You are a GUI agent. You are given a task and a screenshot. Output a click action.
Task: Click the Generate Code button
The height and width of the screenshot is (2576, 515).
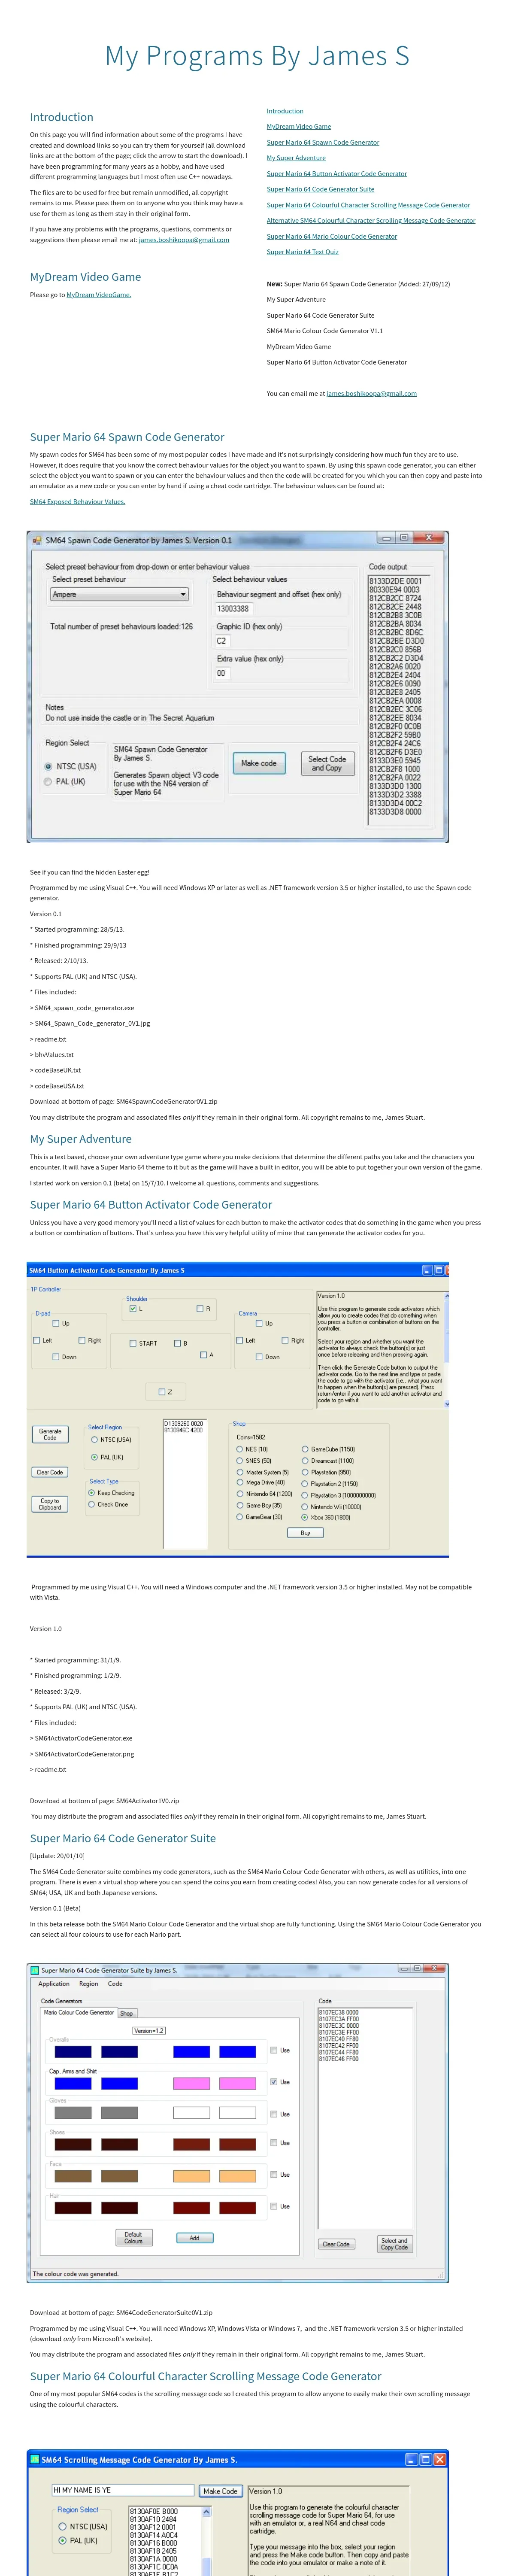click(x=50, y=1434)
